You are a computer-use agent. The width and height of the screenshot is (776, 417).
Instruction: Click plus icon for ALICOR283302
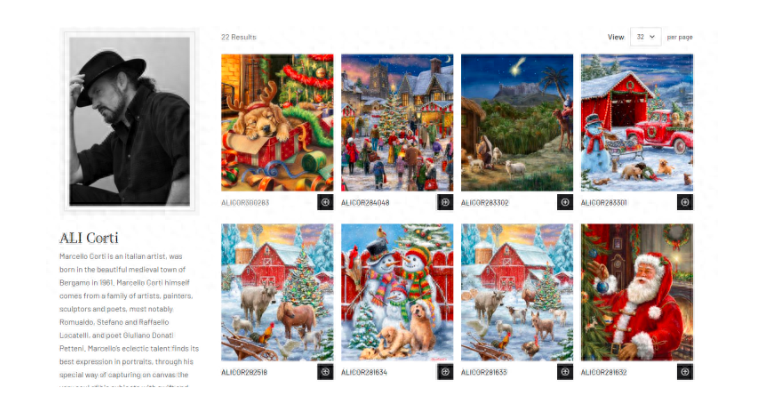coord(565,202)
